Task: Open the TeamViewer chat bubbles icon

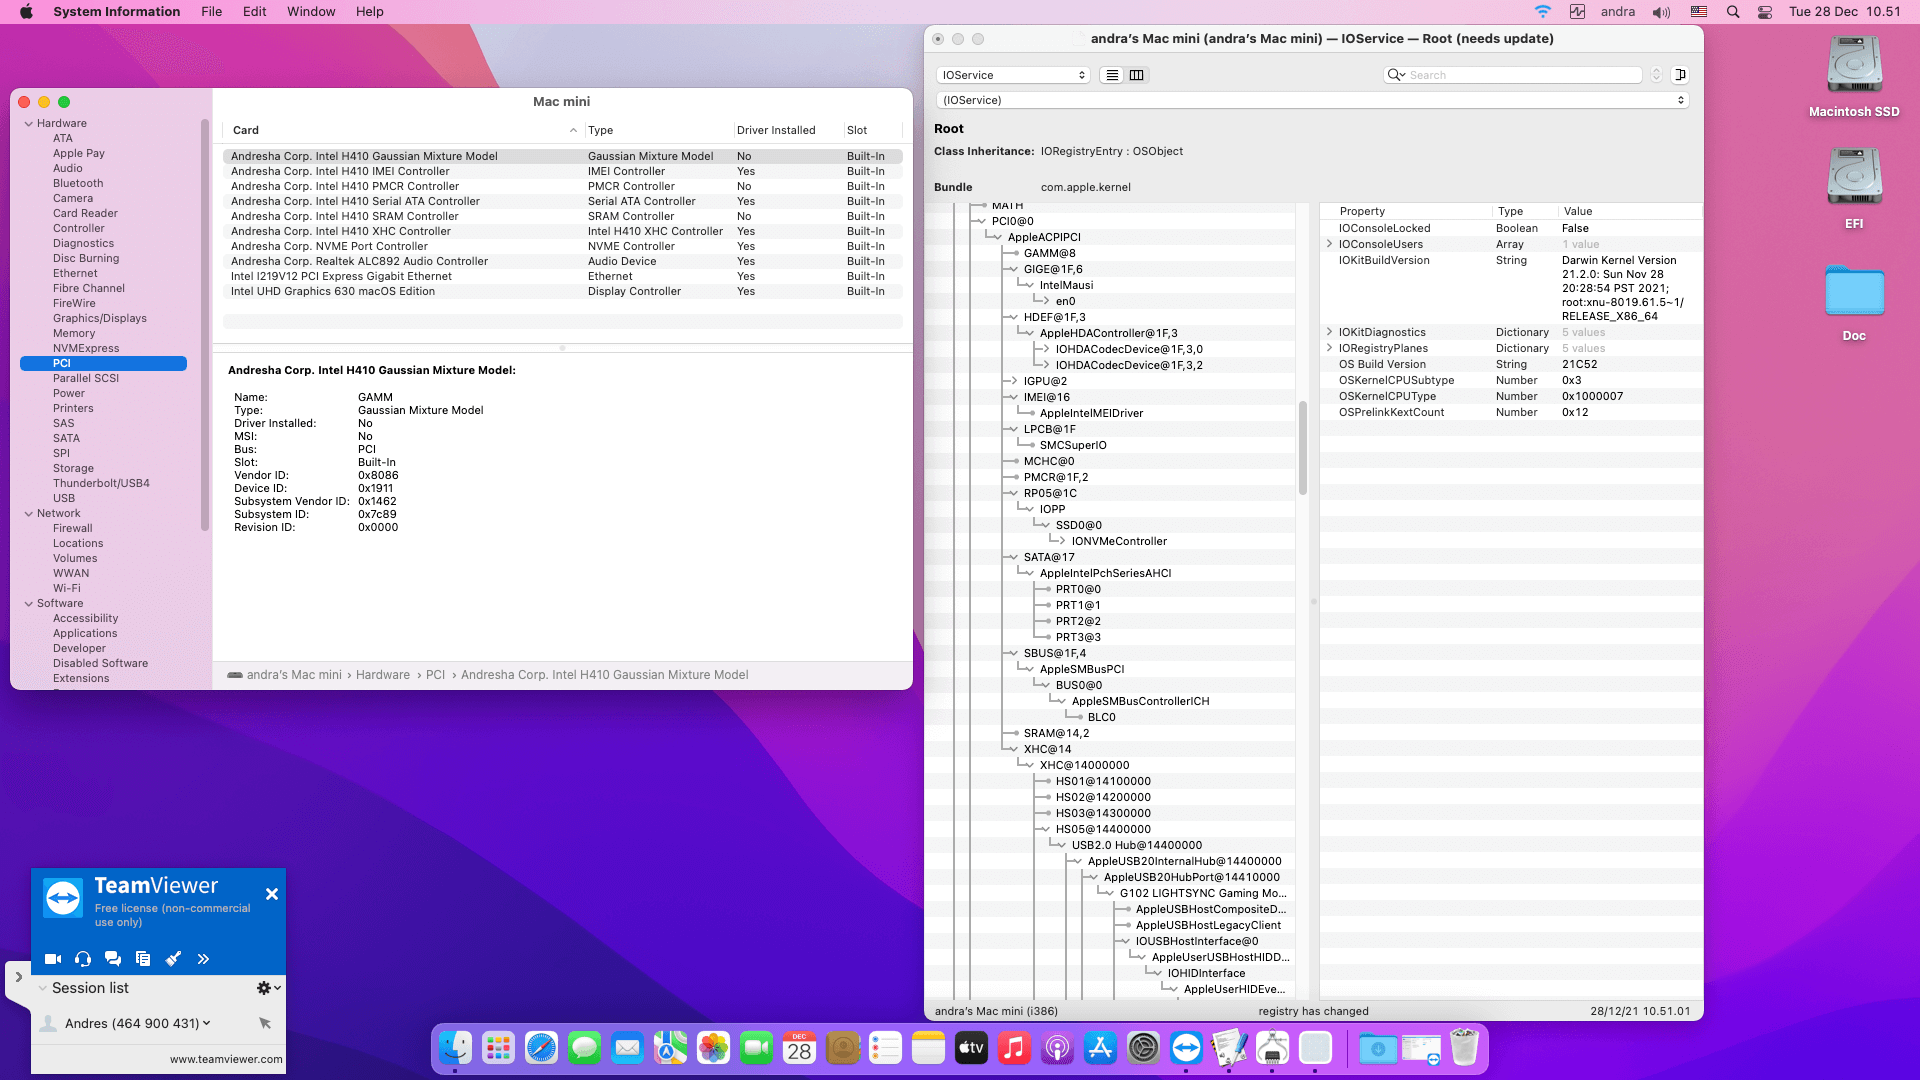Action: click(x=113, y=959)
